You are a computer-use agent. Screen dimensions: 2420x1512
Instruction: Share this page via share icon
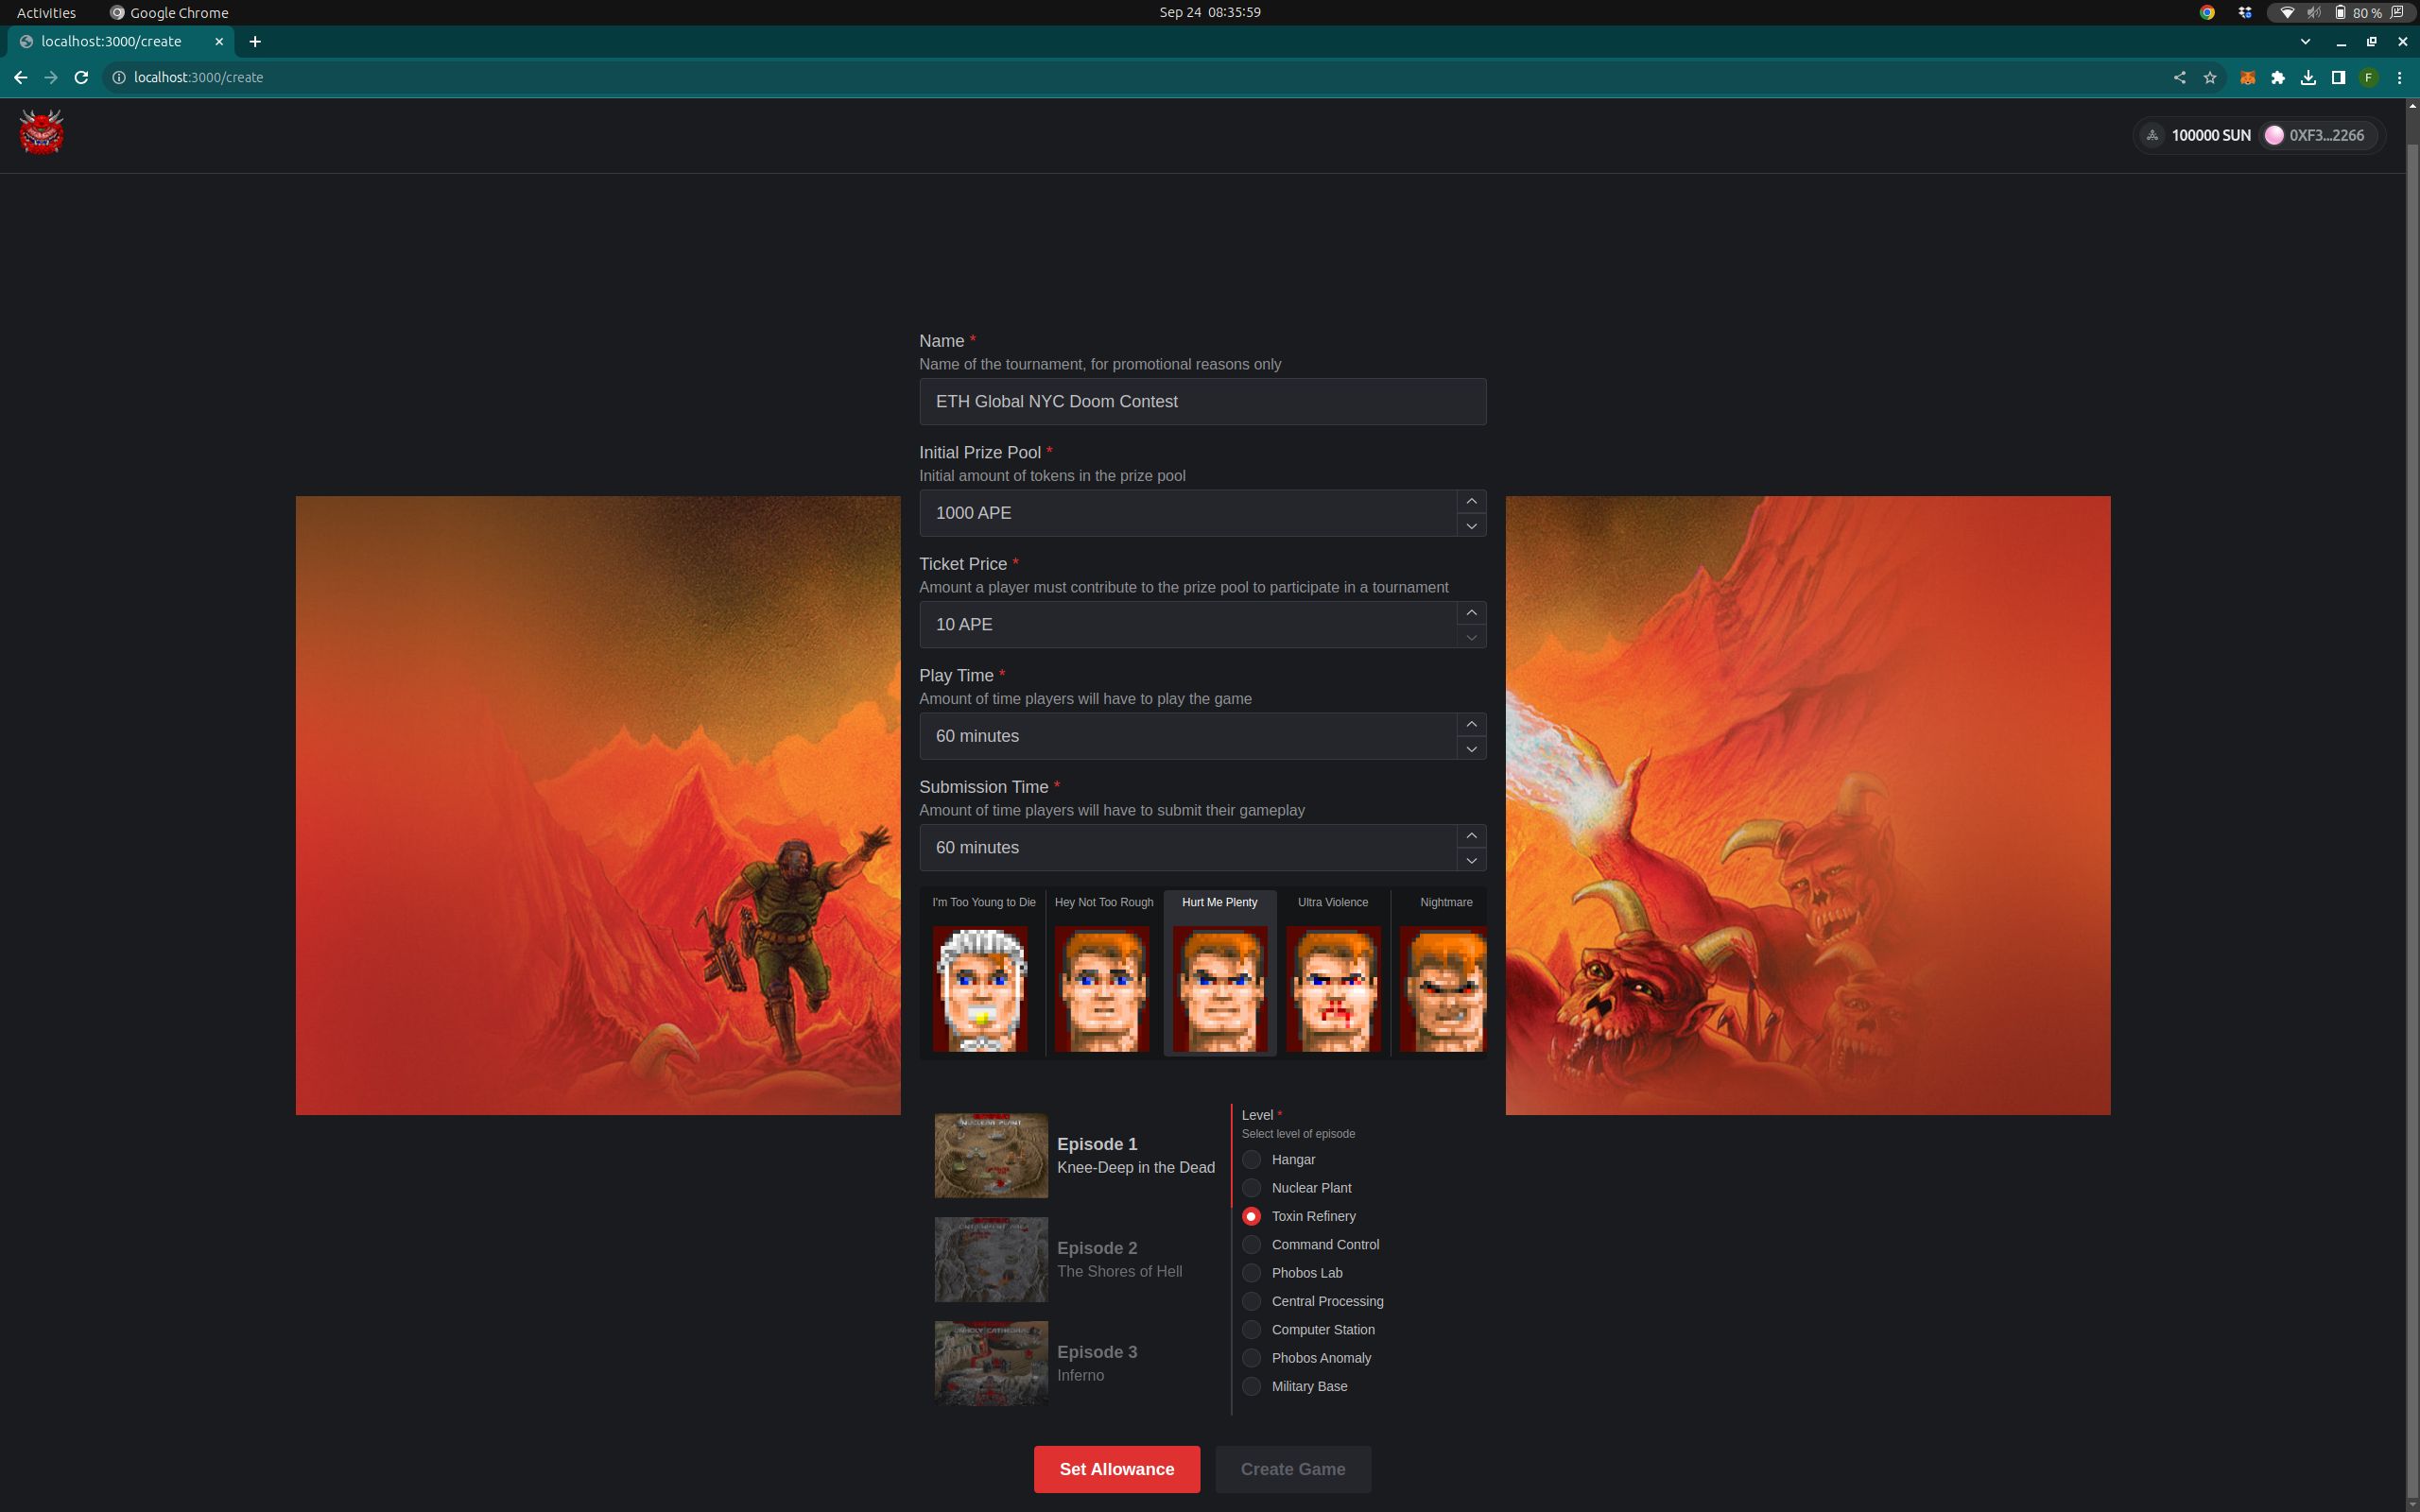(x=2180, y=77)
